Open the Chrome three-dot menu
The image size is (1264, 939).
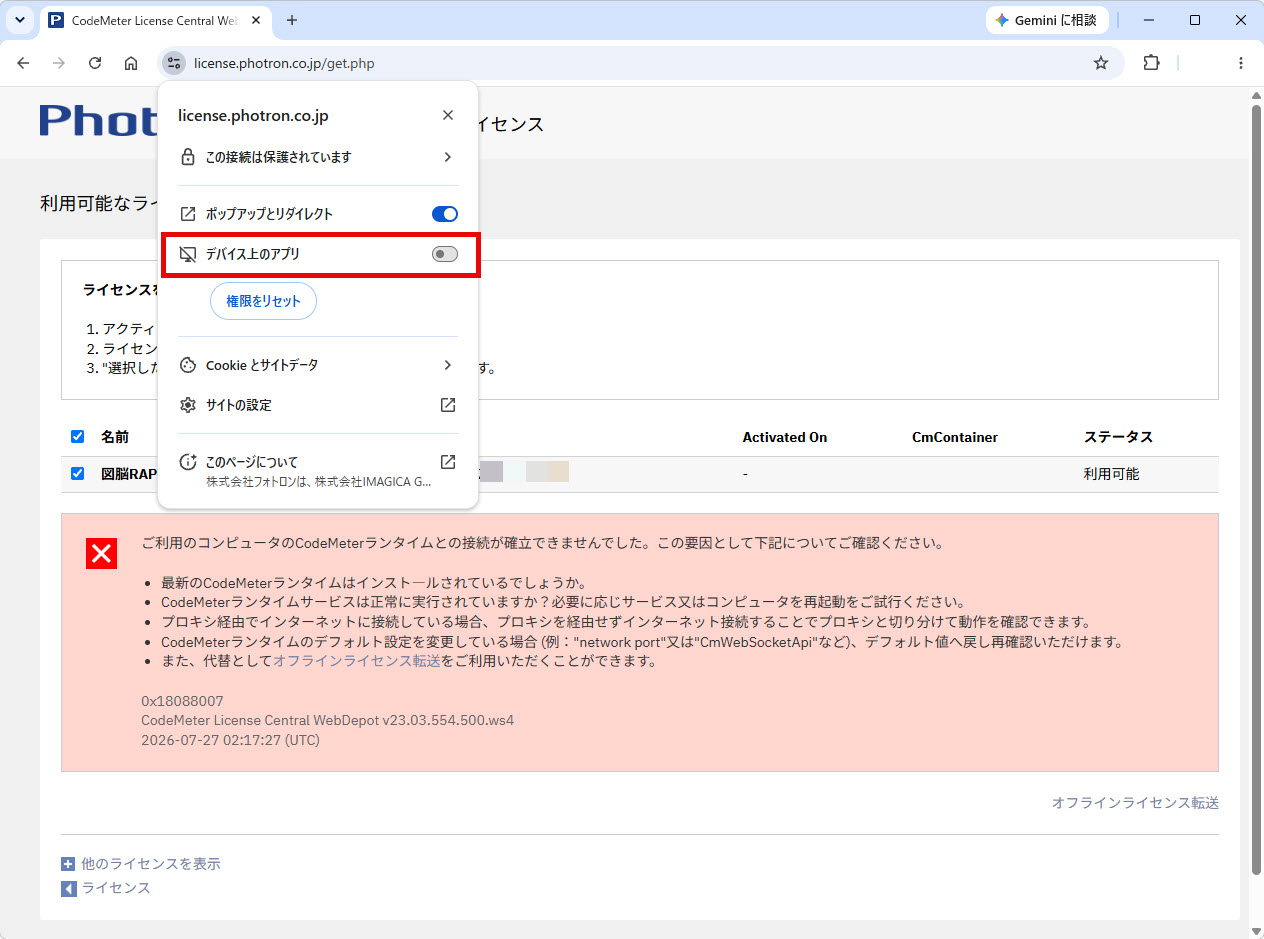point(1241,63)
